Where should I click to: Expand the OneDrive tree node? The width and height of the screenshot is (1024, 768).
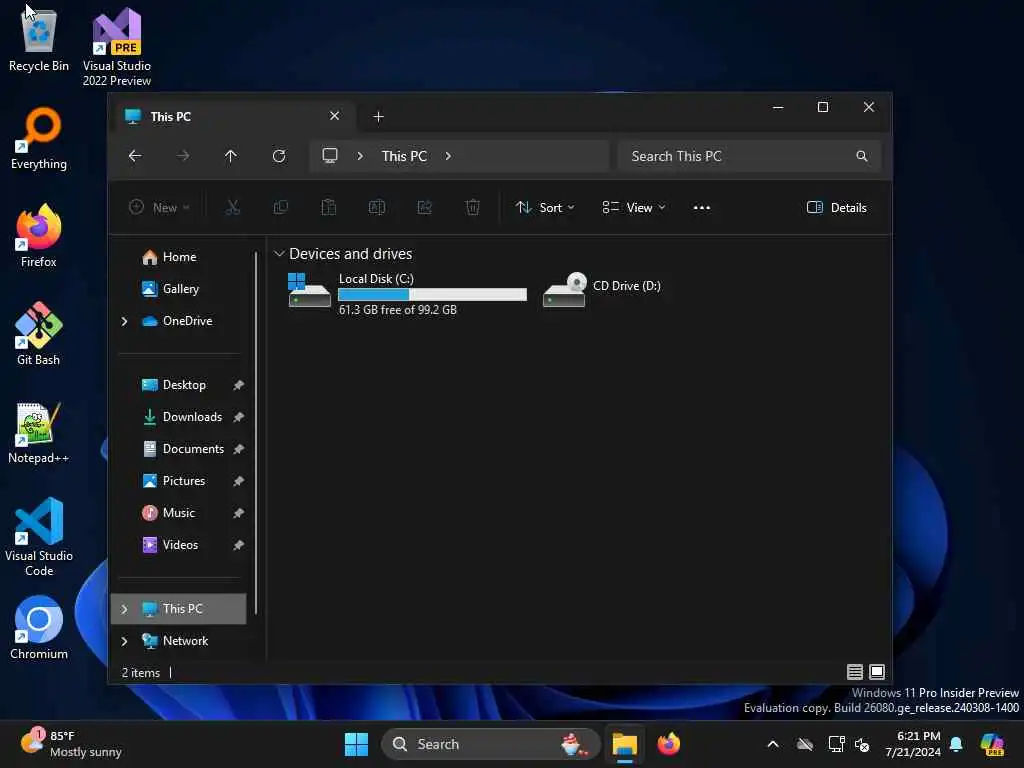[x=125, y=321]
